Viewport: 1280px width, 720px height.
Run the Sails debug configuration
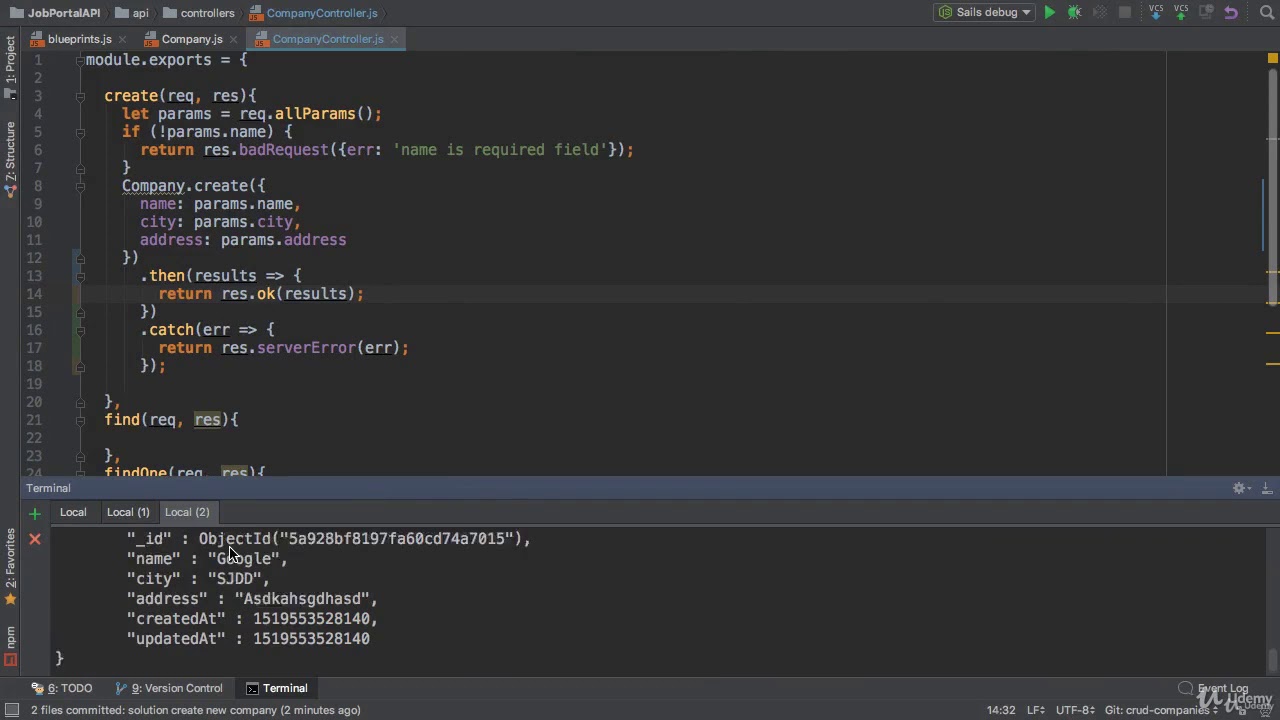1049,13
